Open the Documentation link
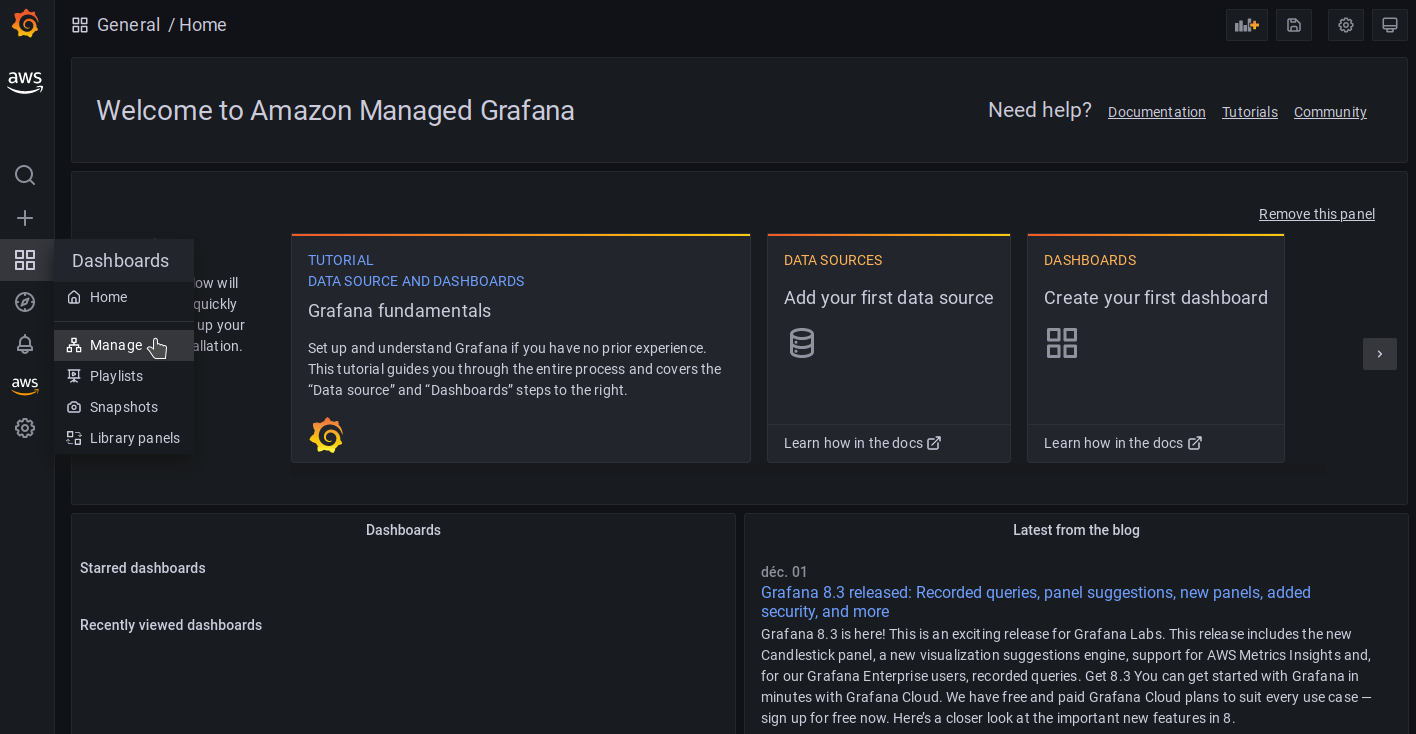 [x=1157, y=112]
